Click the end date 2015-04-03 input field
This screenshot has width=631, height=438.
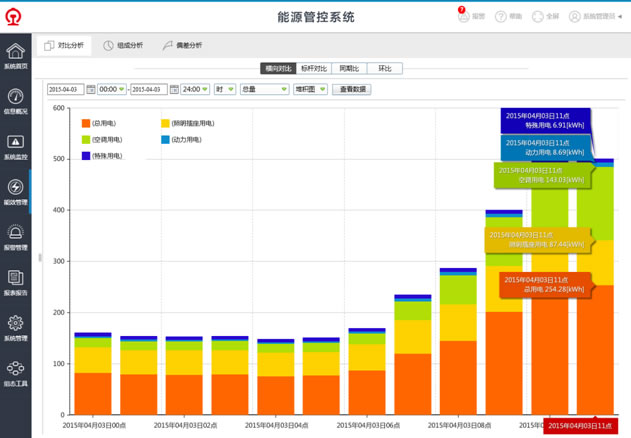149,89
